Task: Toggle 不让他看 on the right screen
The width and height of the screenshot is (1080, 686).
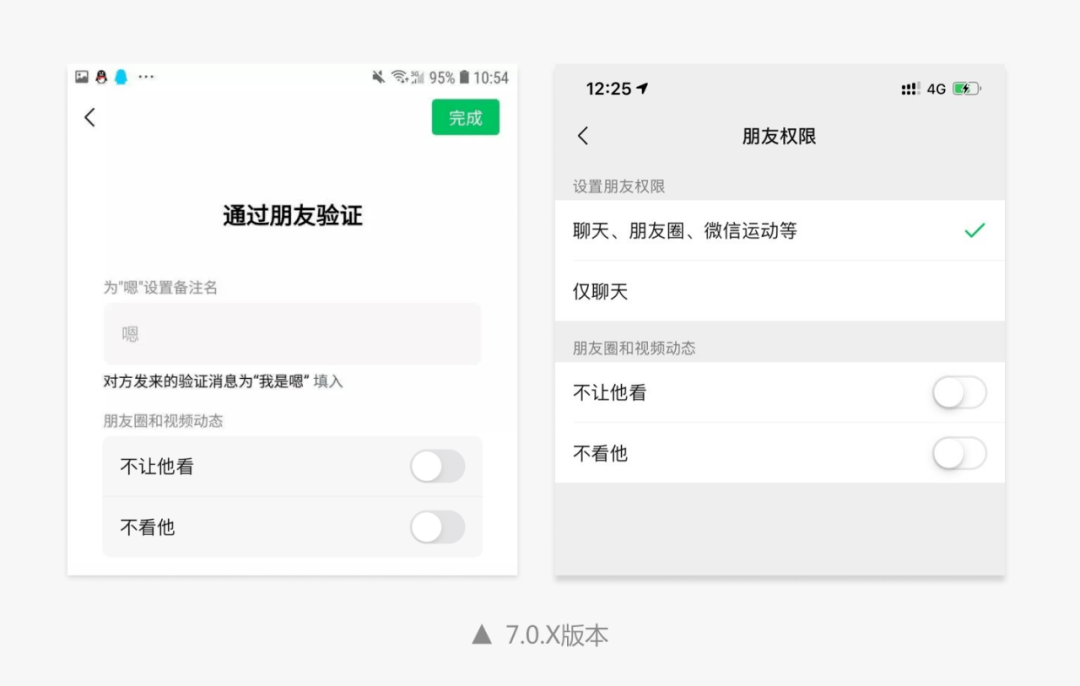Action: [x=959, y=393]
